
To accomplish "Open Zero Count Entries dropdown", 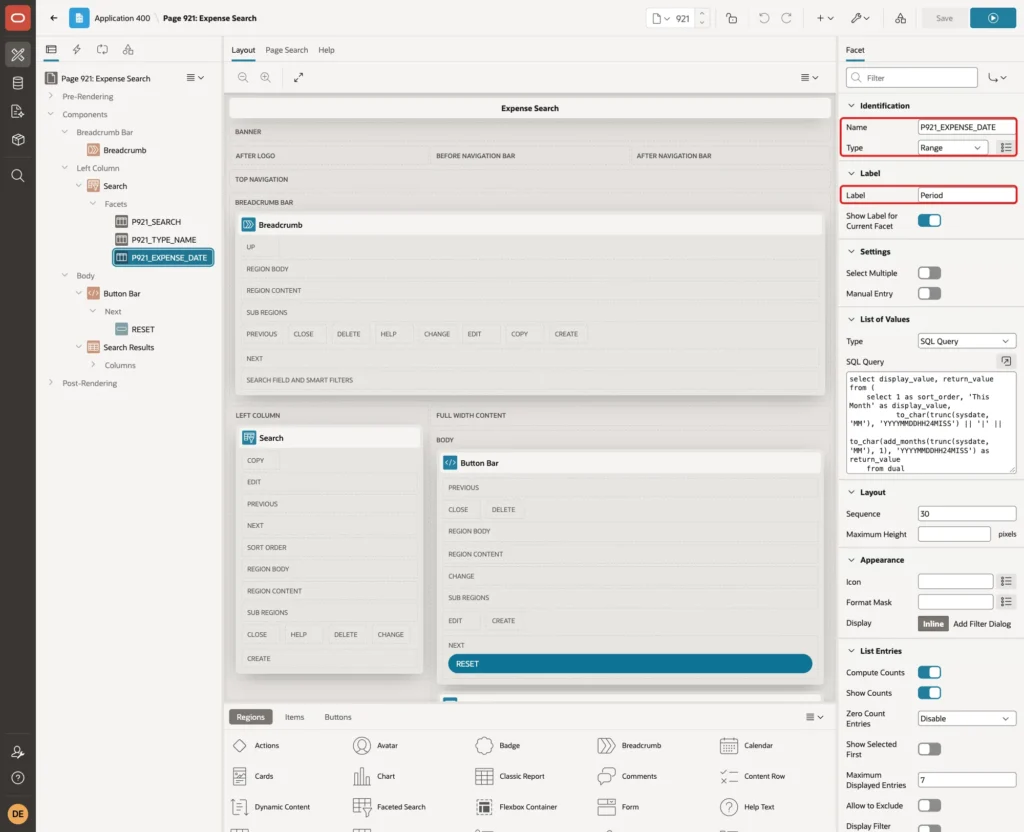I will pyautogui.click(x=967, y=718).
